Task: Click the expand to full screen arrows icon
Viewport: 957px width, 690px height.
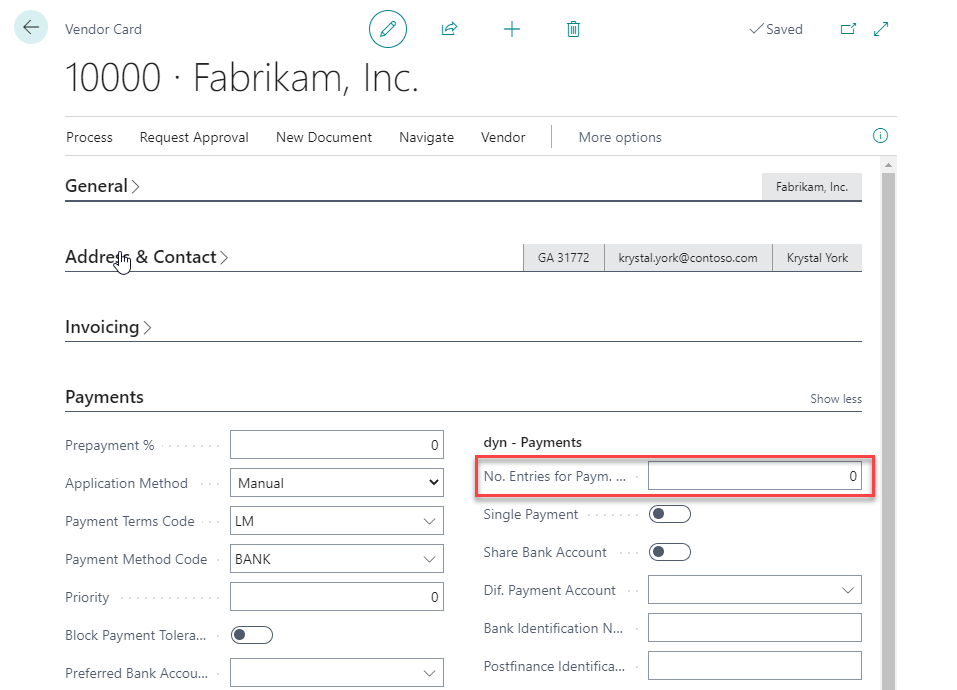Action: (x=881, y=29)
